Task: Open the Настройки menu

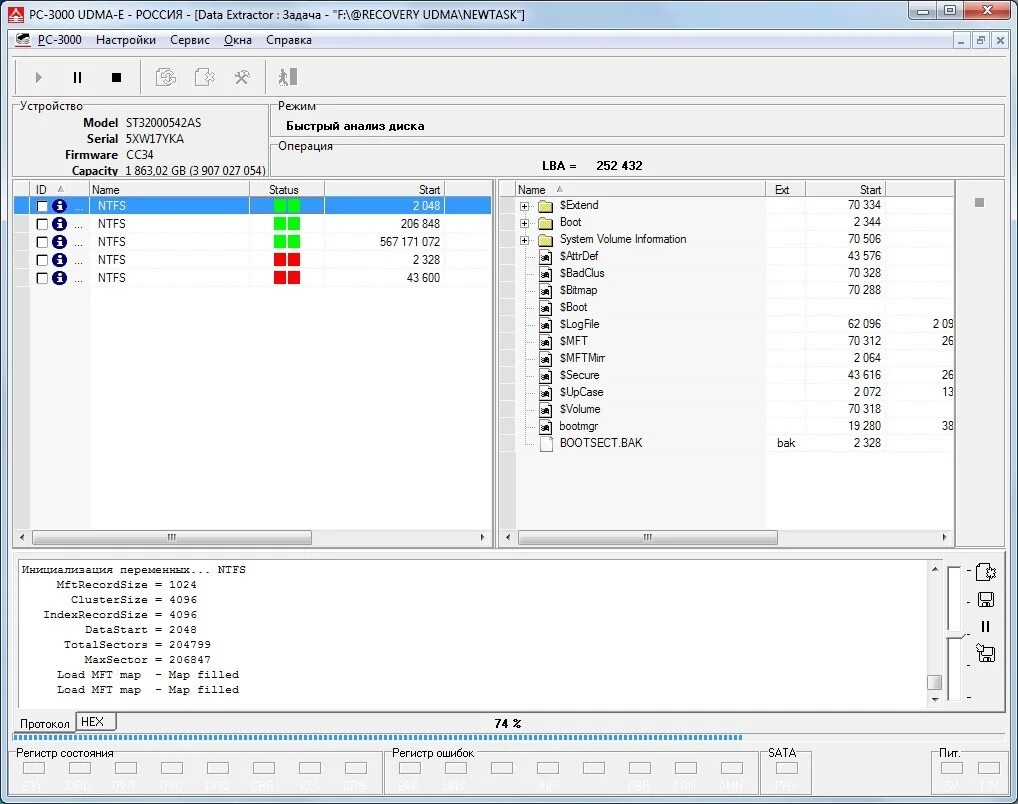Action: click(x=126, y=40)
